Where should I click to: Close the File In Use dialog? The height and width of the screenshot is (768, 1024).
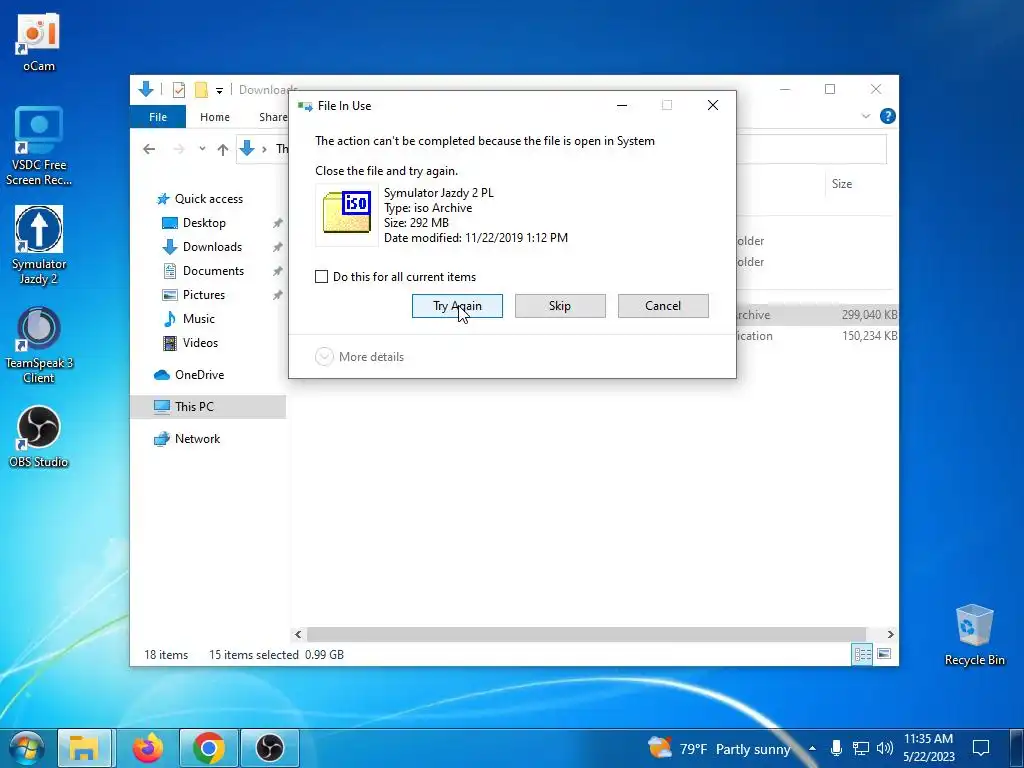coord(712,105)
